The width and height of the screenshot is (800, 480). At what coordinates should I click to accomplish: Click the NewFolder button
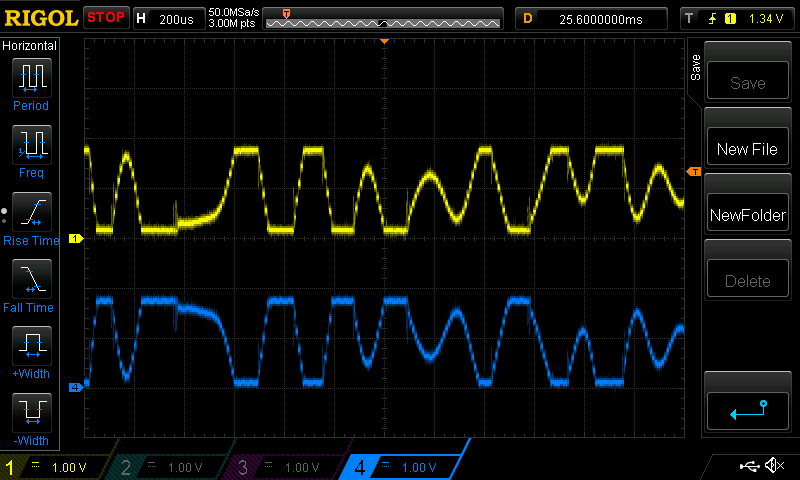[x=747, y=212]
